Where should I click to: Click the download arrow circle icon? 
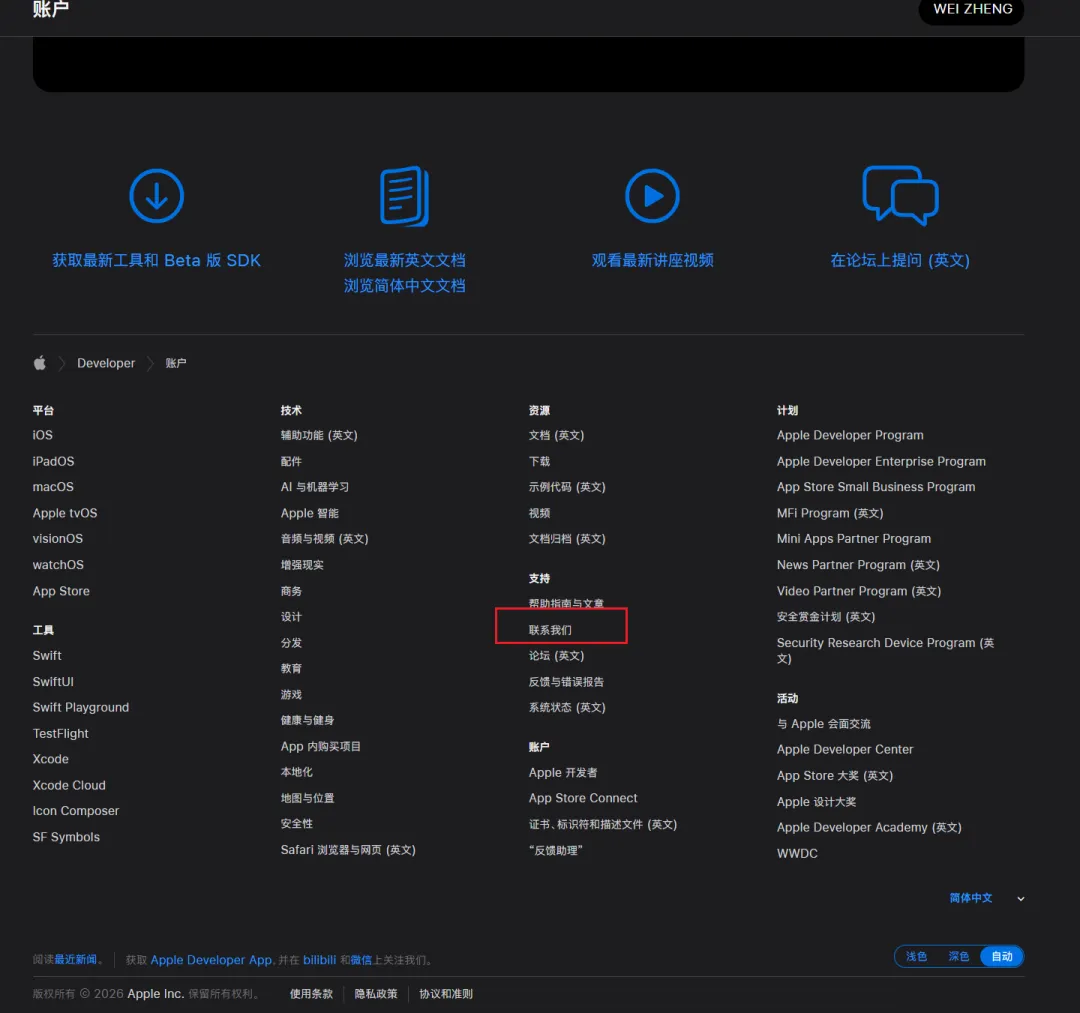coord(156,196)
